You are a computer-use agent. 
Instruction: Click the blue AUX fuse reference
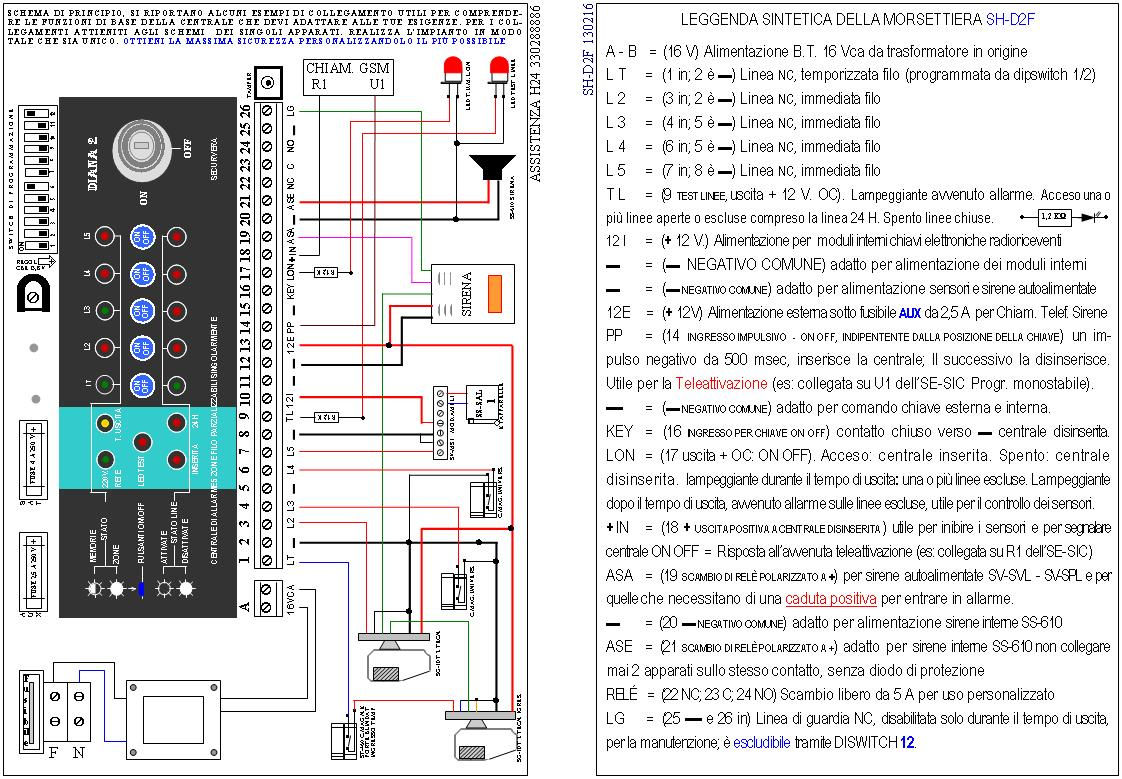click(909, 313)
